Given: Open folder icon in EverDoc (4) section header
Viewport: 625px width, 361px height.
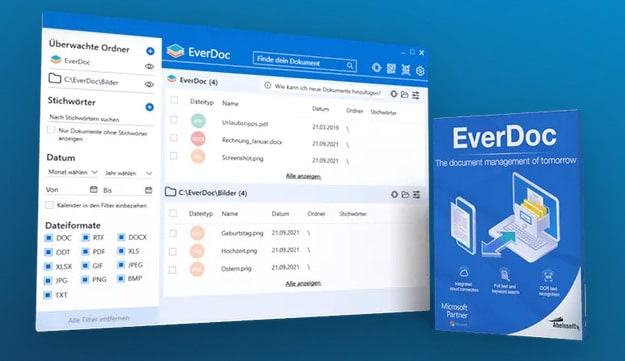Looking at the screenshot, I should [x=405, y=94].
